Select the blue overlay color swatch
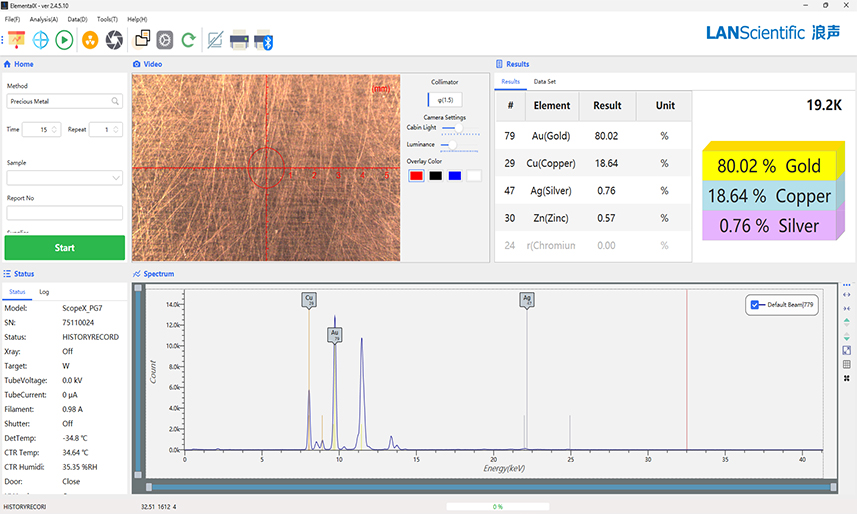Viewport: 857px width, 514px height. pos(455,176)
